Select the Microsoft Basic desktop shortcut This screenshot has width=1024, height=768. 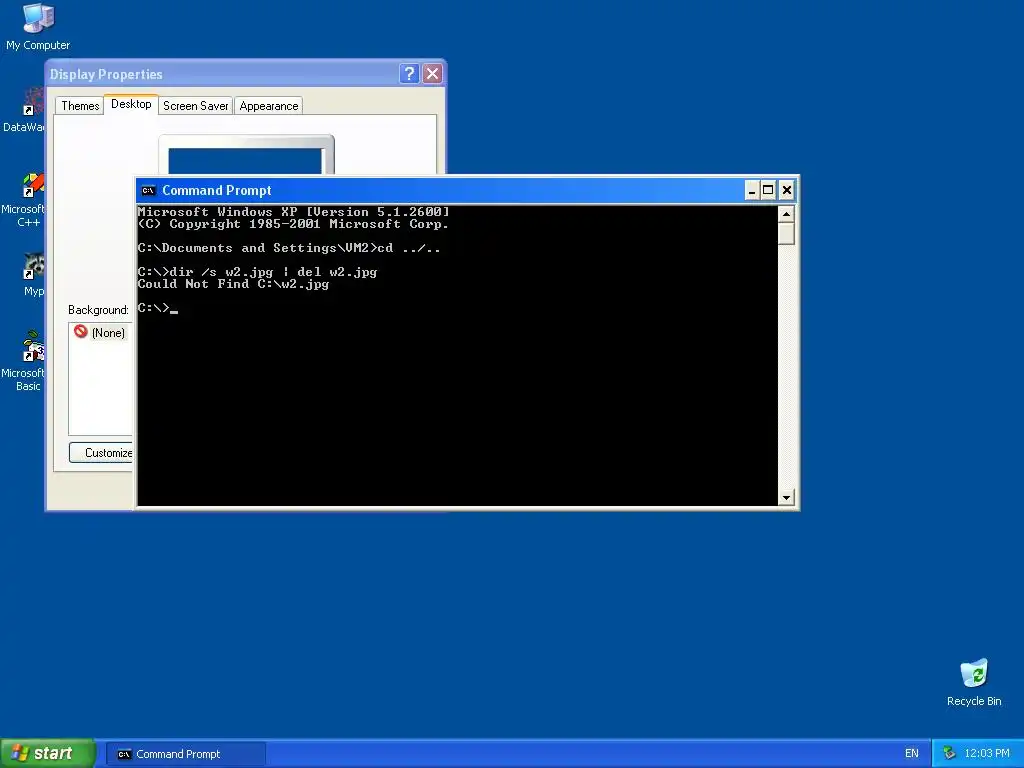click(23, 361)
